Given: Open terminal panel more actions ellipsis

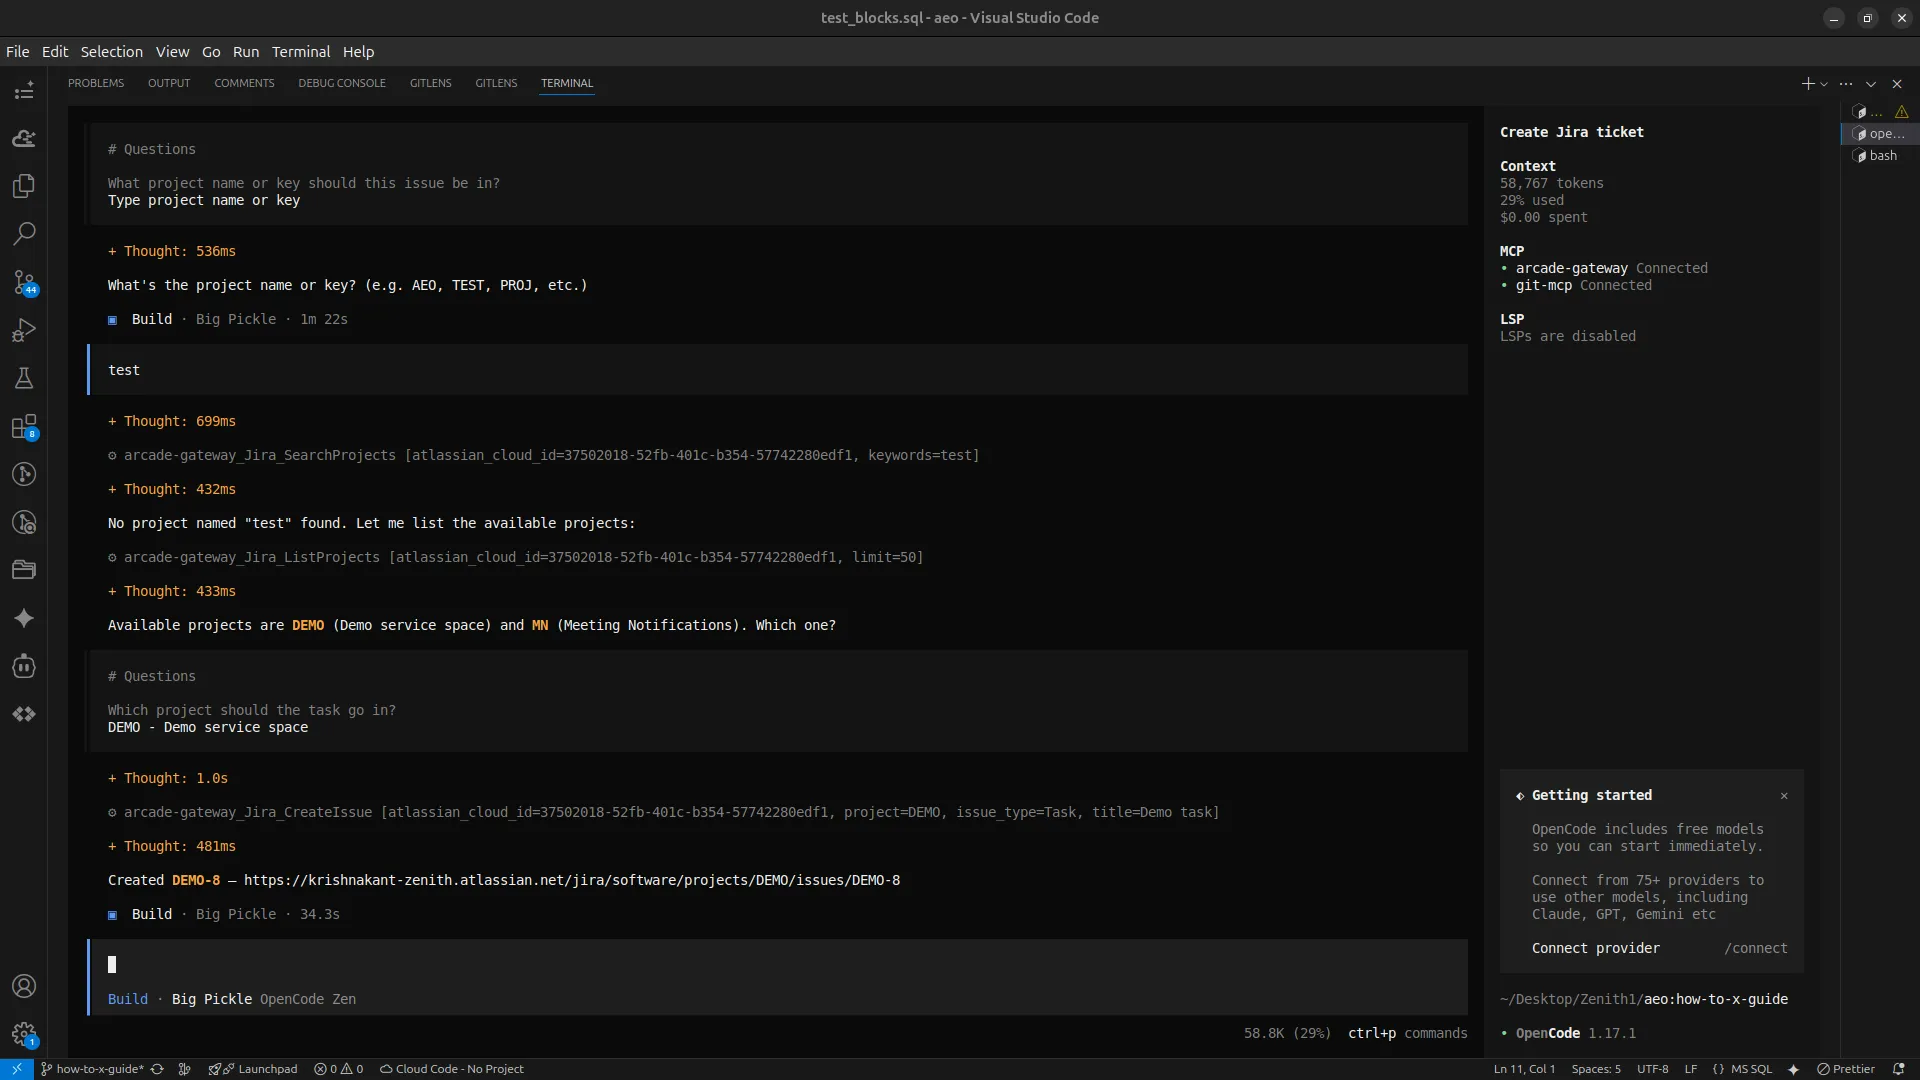Looking at the screenshot, I should (1846, 84).
